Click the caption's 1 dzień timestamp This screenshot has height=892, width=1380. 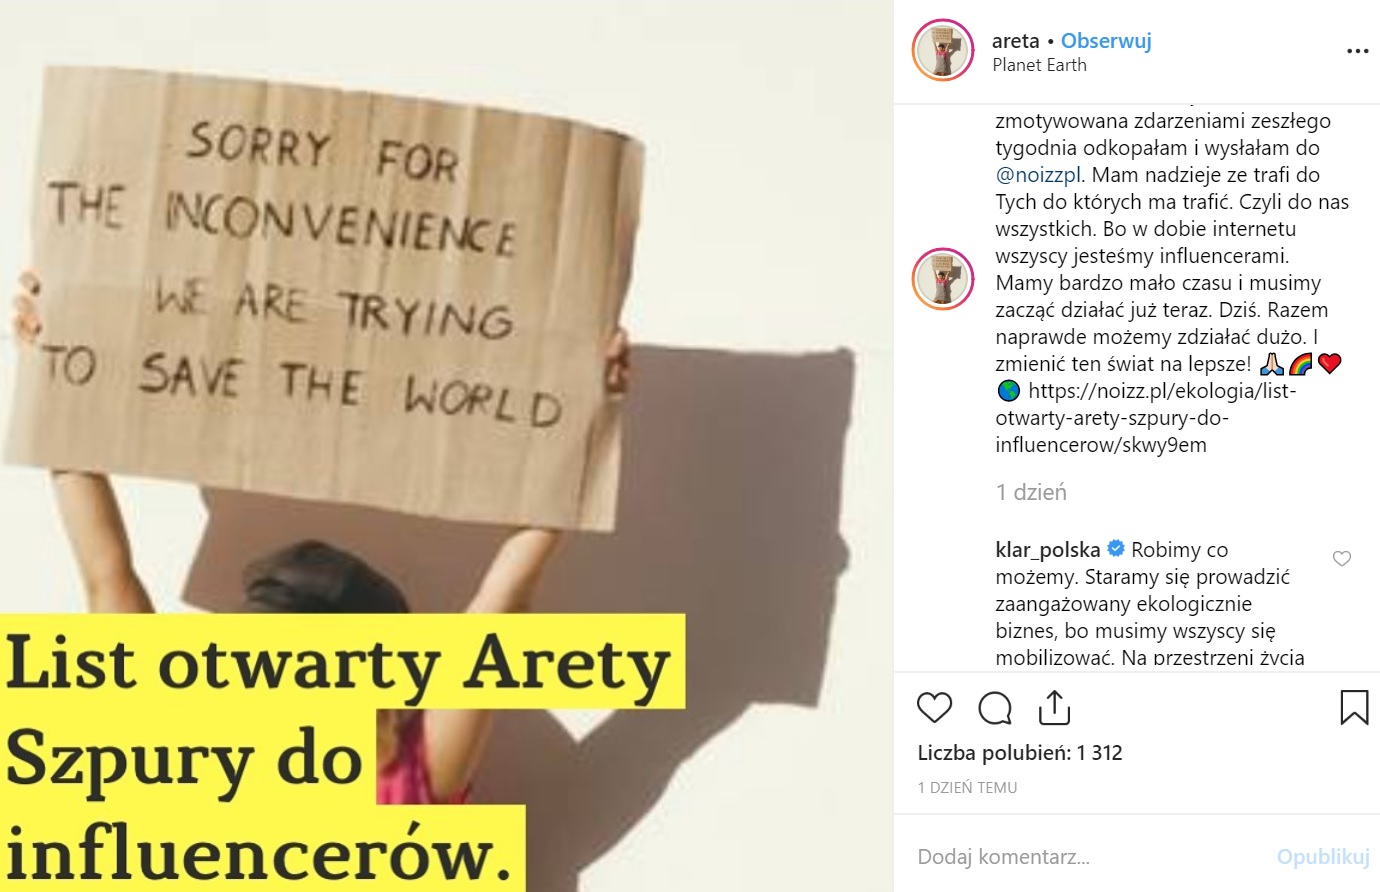click(x=1031, y=492)
